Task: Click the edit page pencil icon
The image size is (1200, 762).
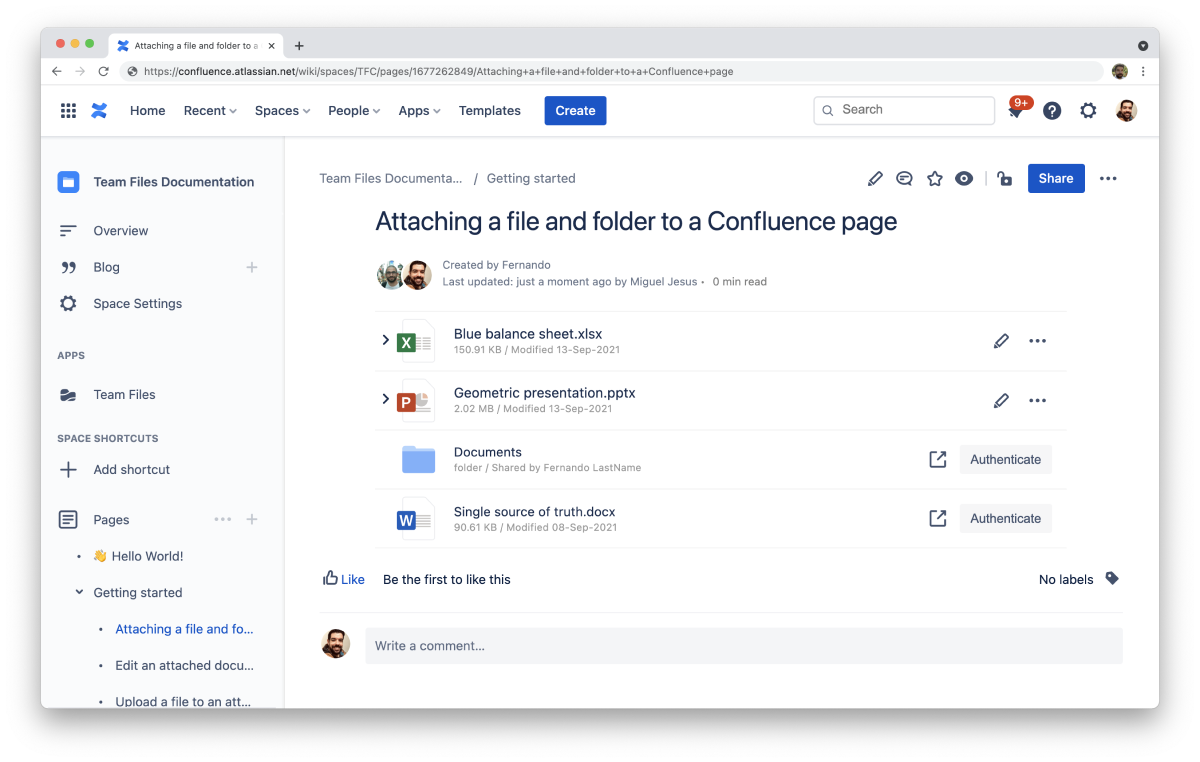Action: [x=875, y=179]
